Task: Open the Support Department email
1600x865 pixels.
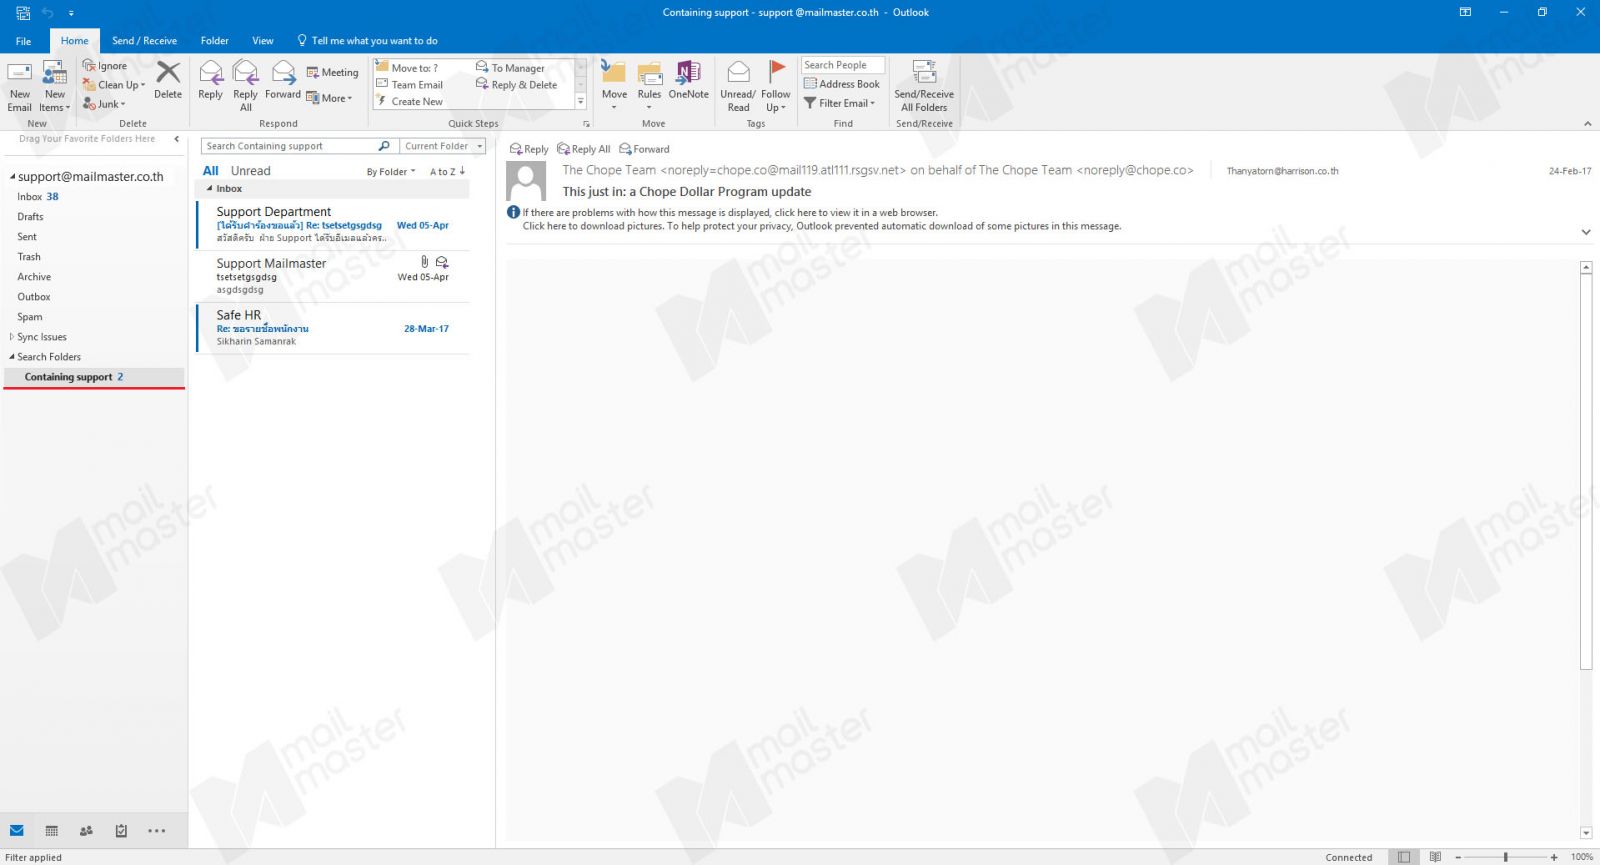Action: tap(333, 224)
